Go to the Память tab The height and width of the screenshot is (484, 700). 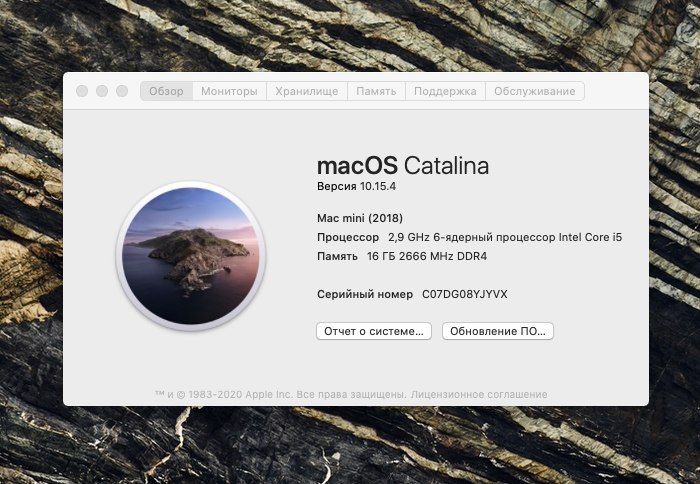pos(376,91)
